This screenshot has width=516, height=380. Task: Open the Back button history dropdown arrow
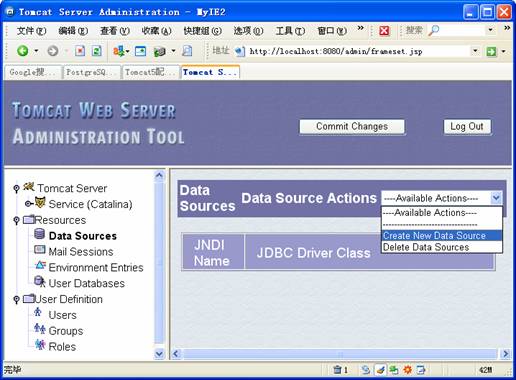click(36, 51)
